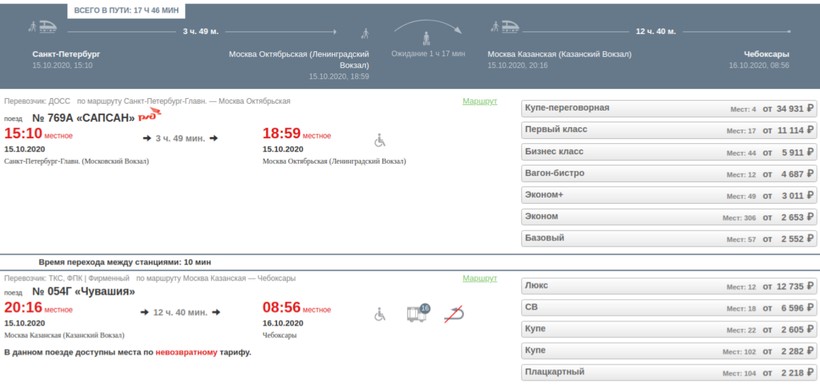820x391 pixels.
Task: Open the Маршрут link for train 769А
Action: coord(480,101)
